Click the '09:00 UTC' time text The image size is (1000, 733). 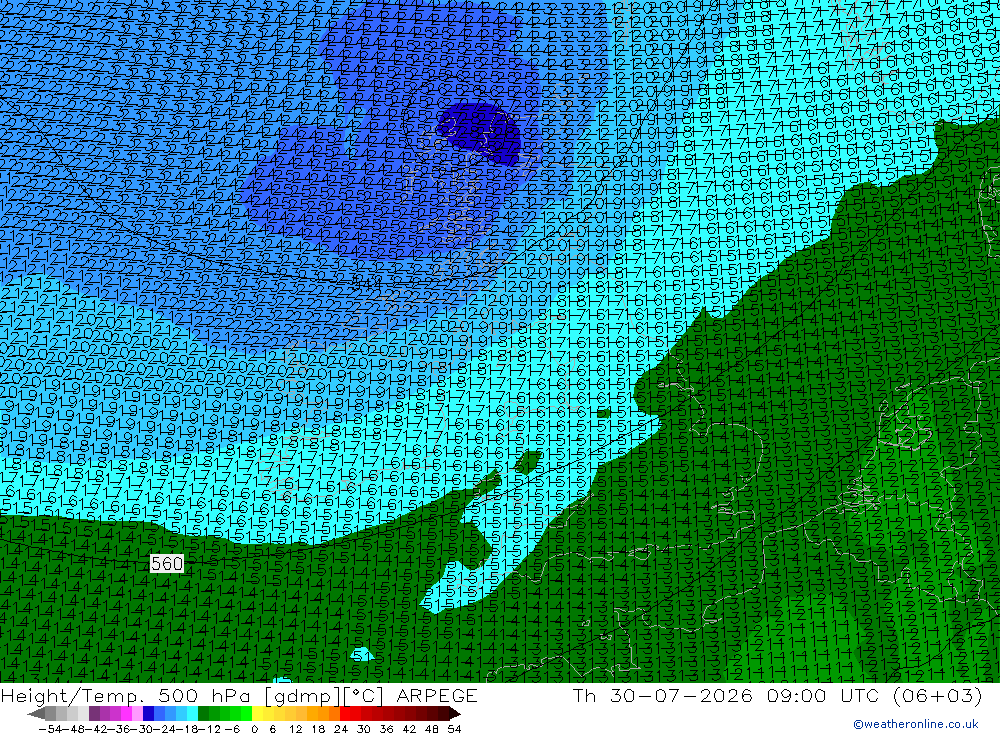click(x=823, y=695)
